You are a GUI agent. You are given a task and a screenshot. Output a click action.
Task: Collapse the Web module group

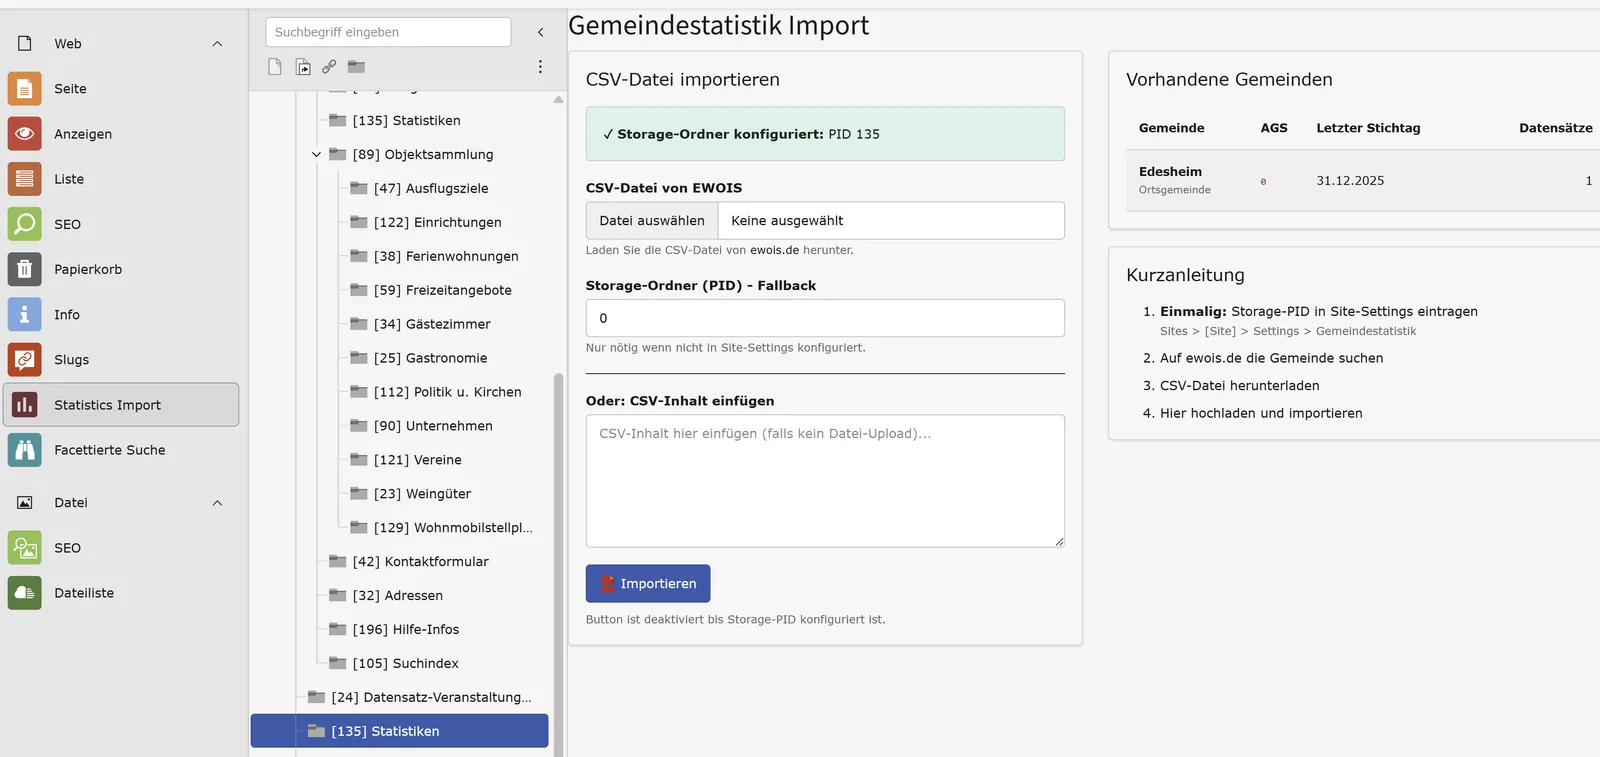tap(217, 44)
